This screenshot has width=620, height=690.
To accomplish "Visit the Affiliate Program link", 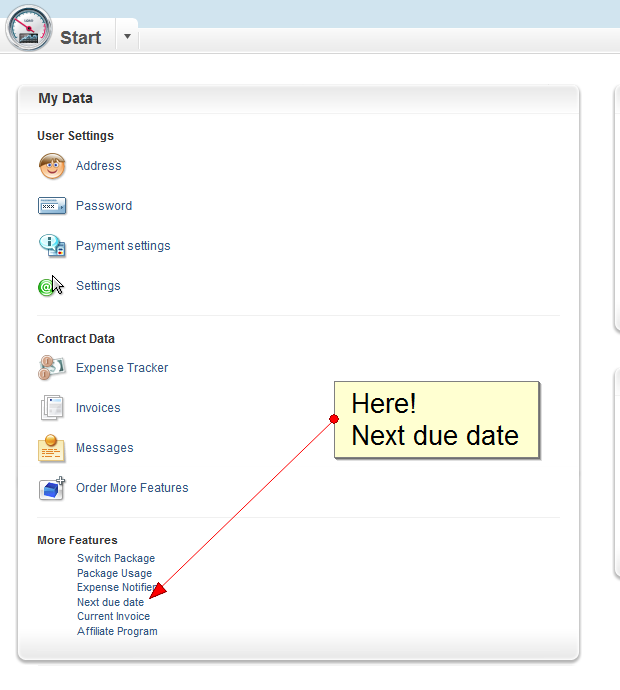I will (x=117, y=632).
